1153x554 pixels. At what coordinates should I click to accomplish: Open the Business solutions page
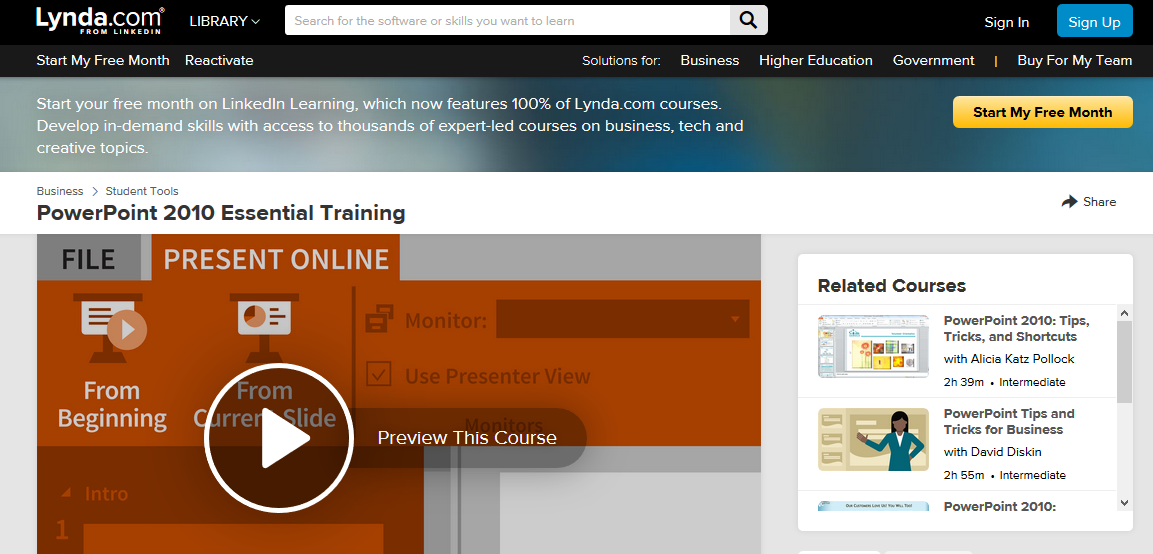709,60
